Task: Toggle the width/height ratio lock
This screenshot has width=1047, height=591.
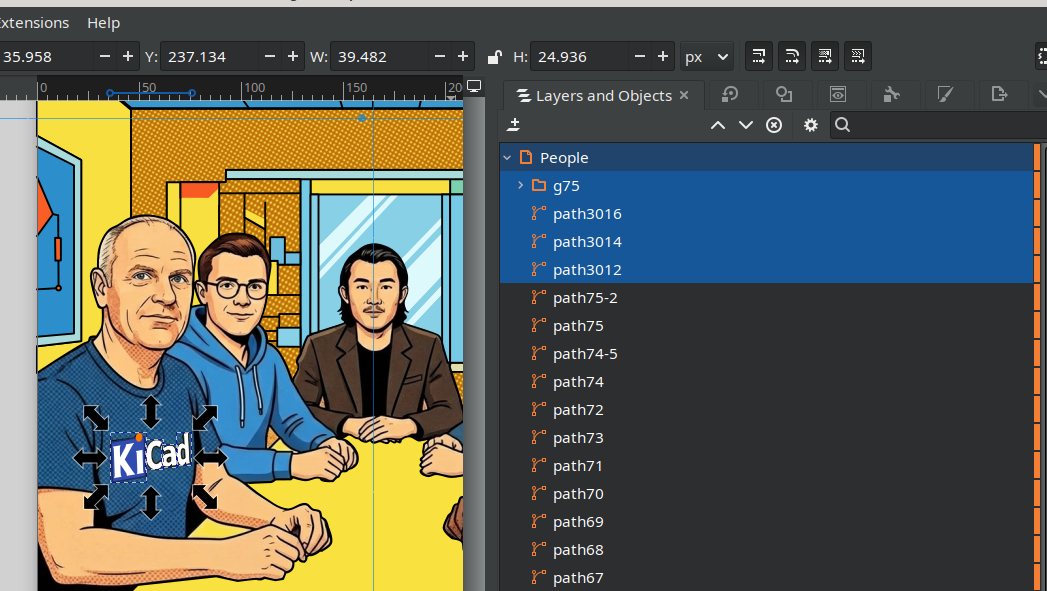Action: (x=494, y=57)
